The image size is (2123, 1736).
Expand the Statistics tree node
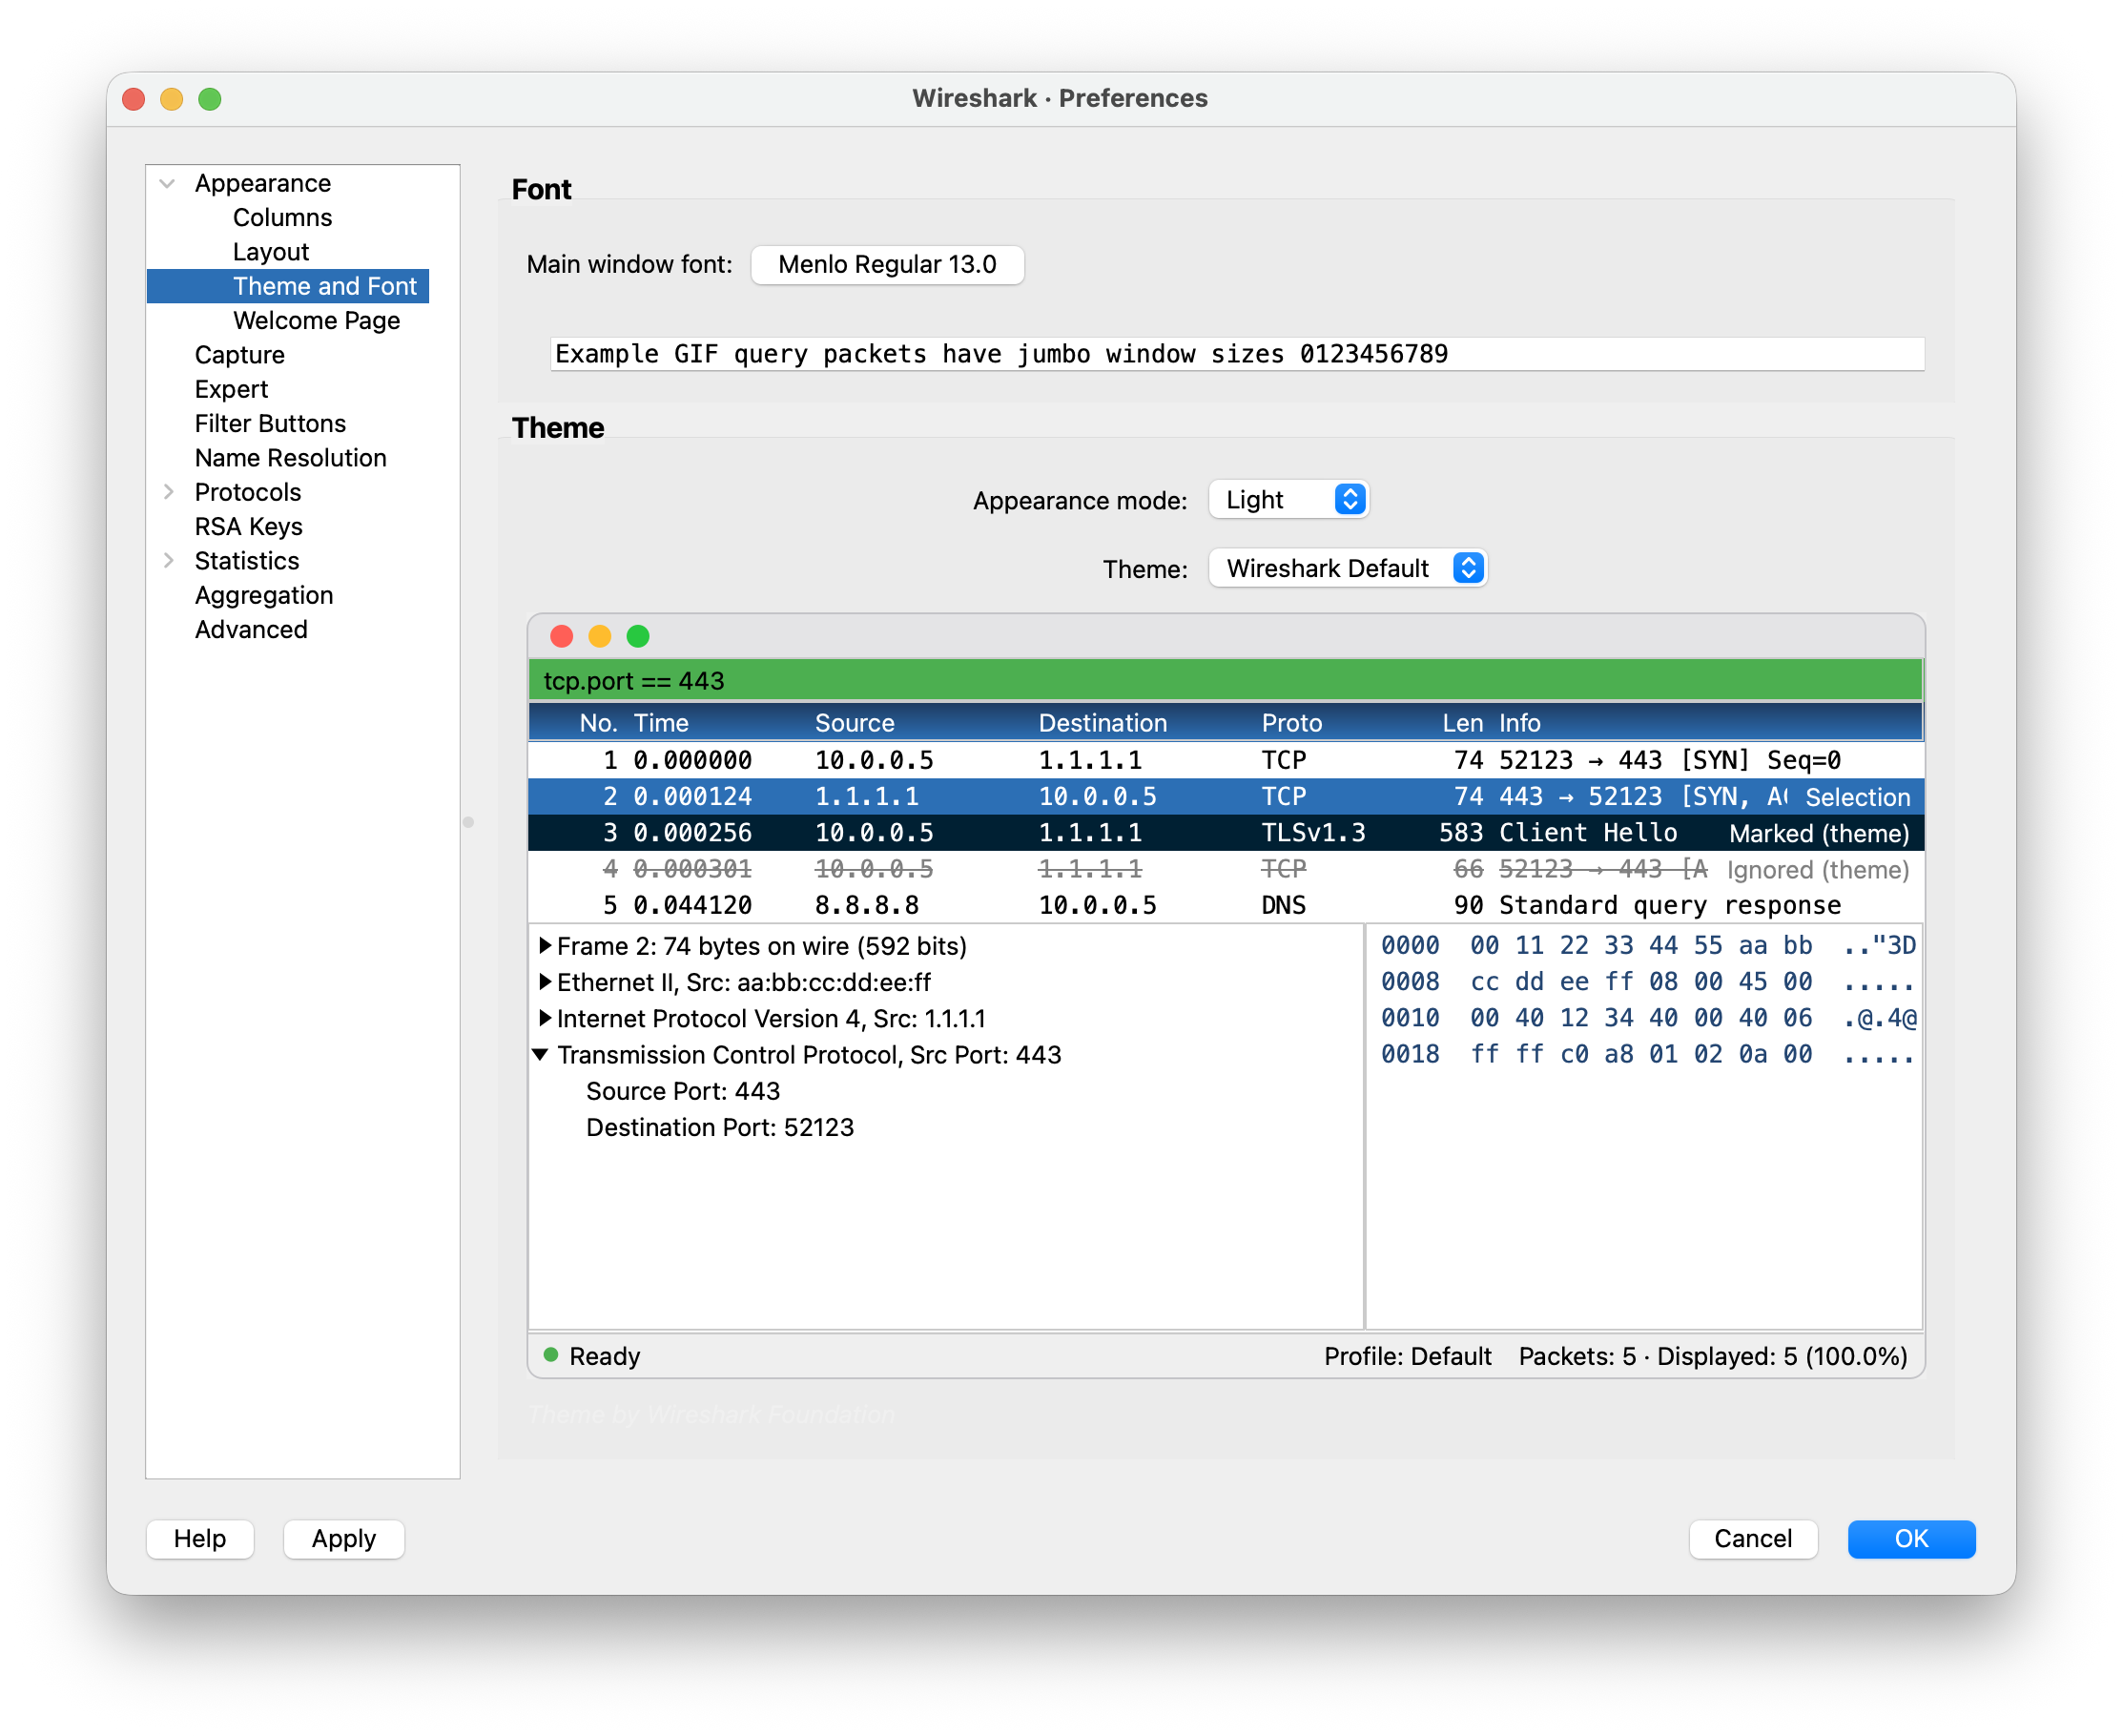click(x=168, y=561)
